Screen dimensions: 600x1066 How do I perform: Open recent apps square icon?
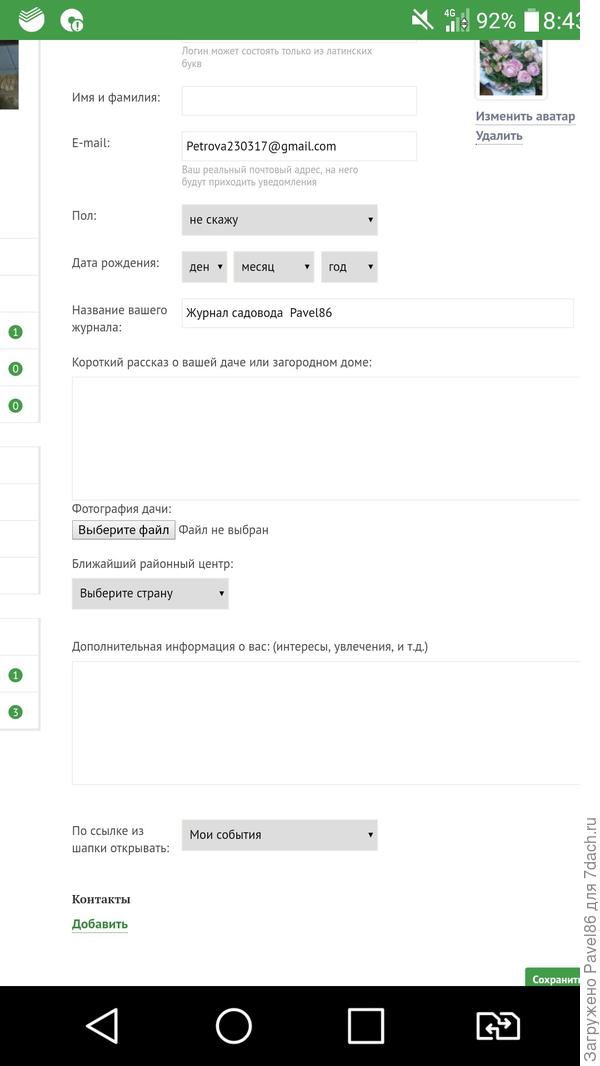tap(365, 1025)
